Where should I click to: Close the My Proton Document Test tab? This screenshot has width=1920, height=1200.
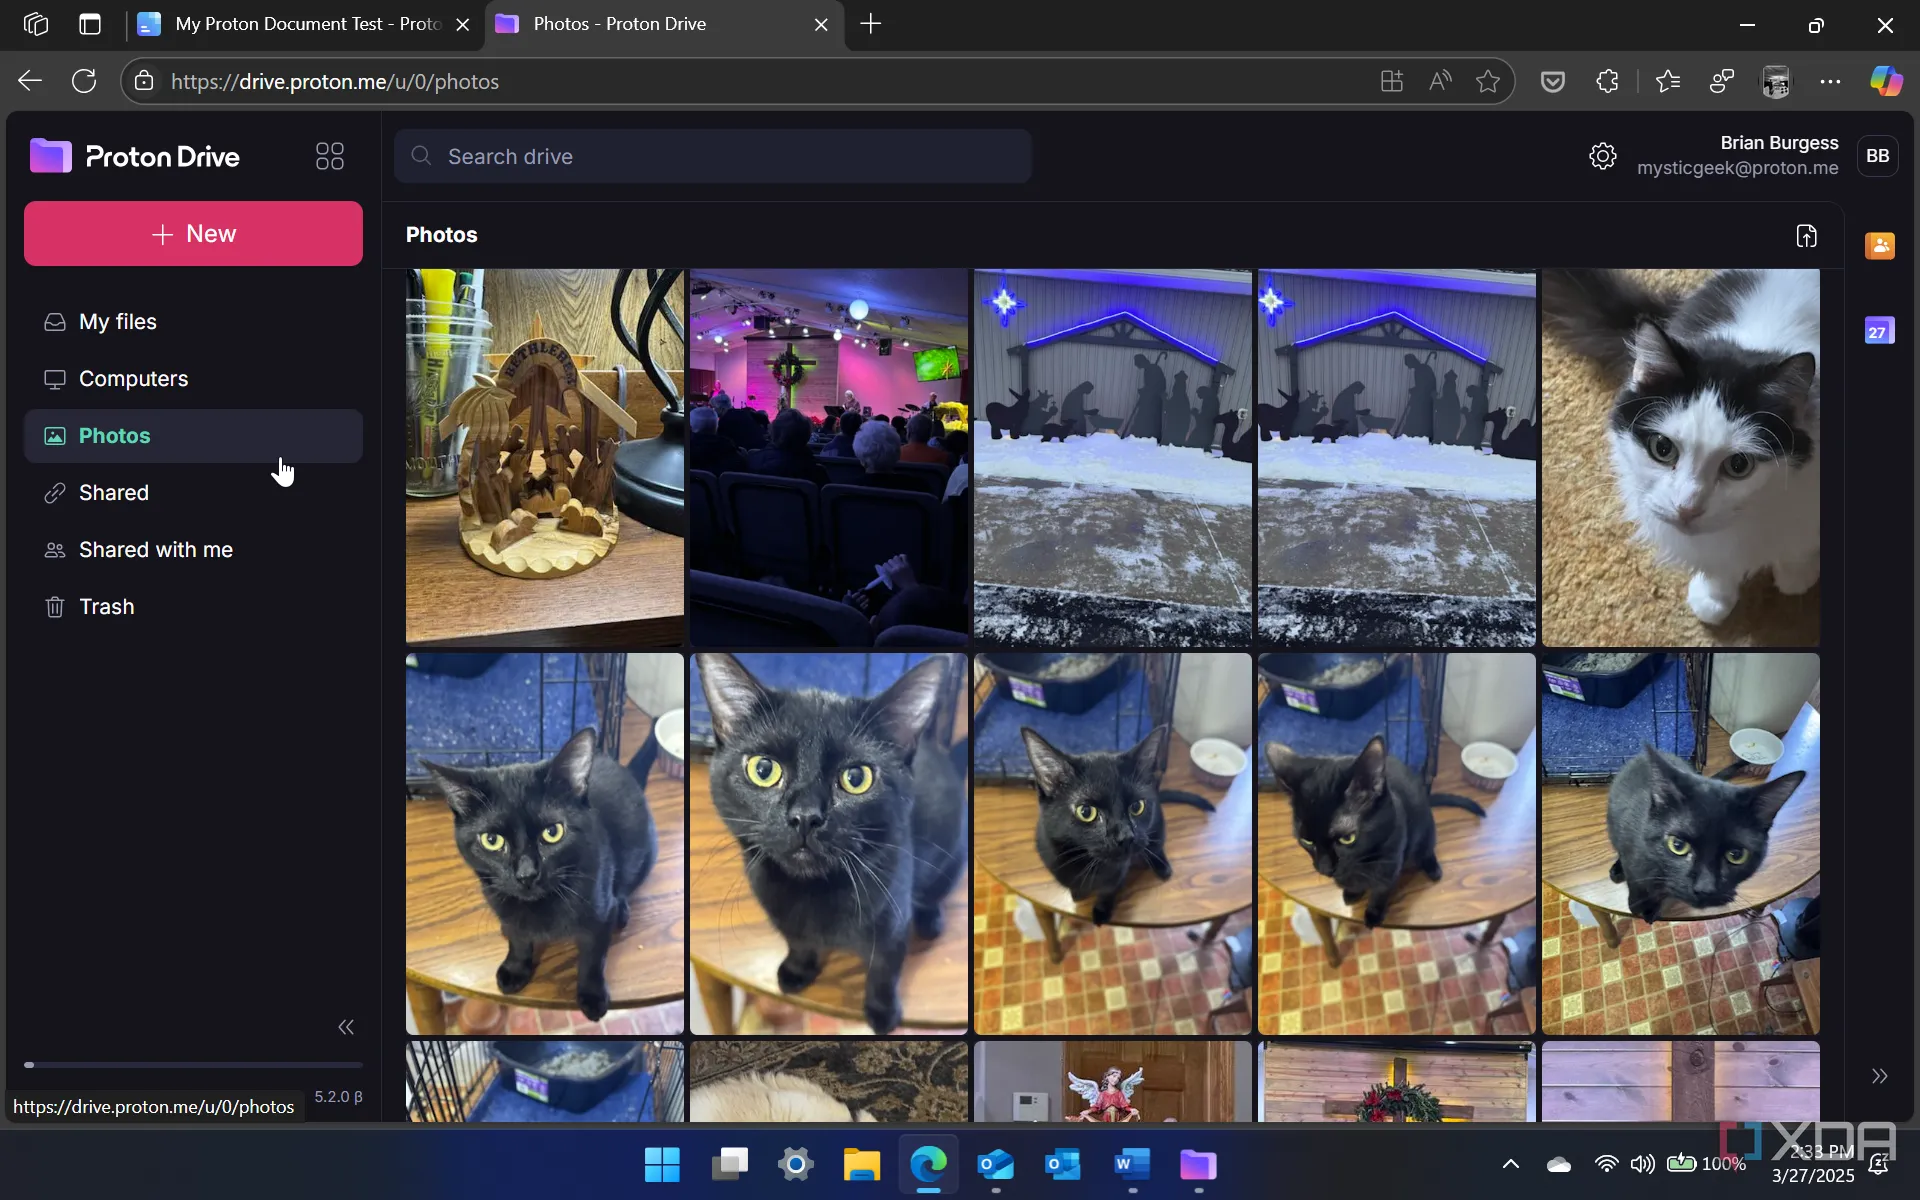point(463,25)
